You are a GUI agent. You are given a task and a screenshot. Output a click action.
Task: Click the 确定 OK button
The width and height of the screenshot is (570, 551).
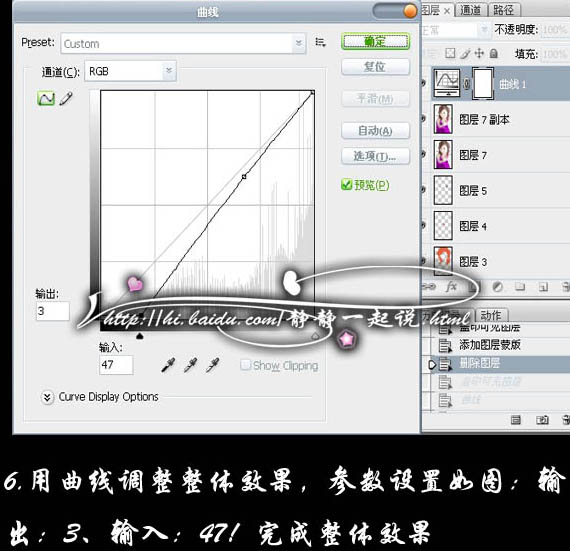[376, 41]
